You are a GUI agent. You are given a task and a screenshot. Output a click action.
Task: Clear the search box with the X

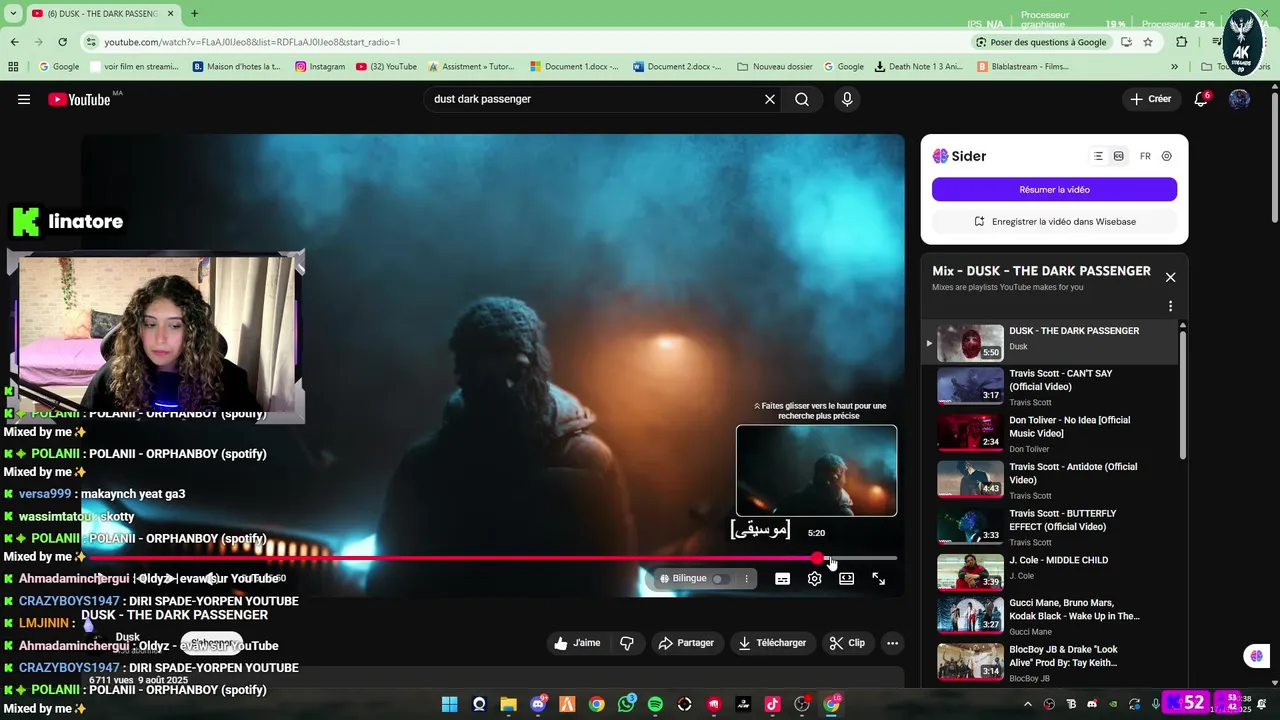770,99
